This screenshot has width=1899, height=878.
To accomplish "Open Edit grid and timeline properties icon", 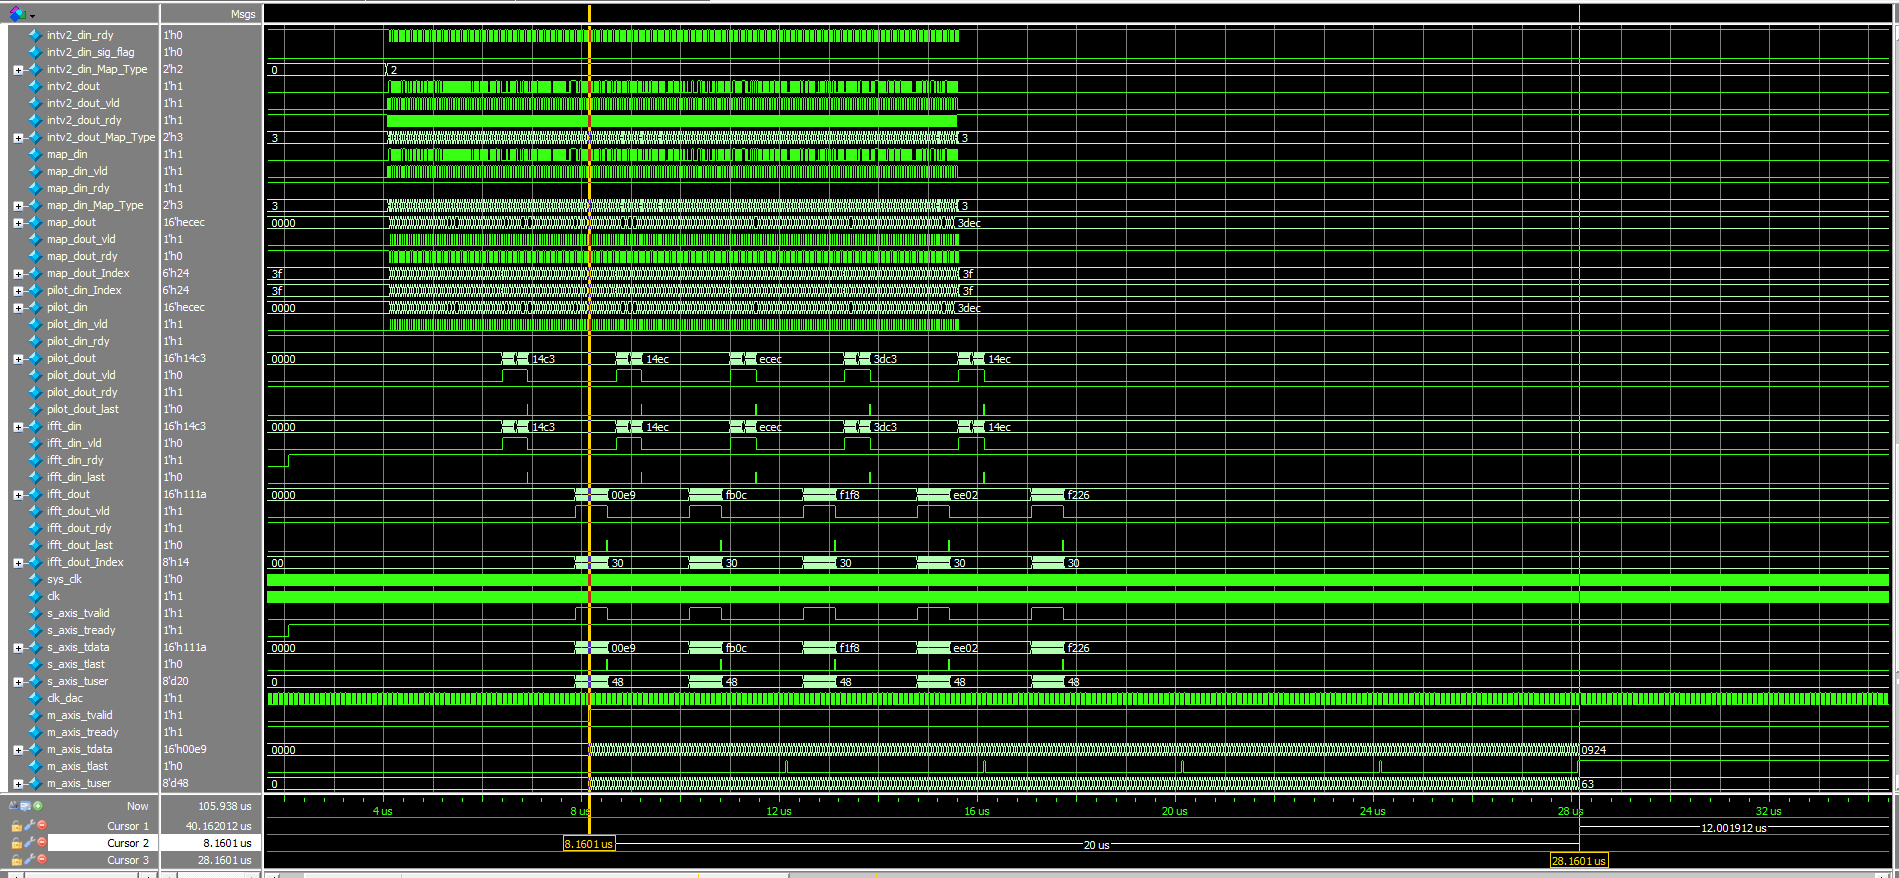I will [x=25, y=806].
